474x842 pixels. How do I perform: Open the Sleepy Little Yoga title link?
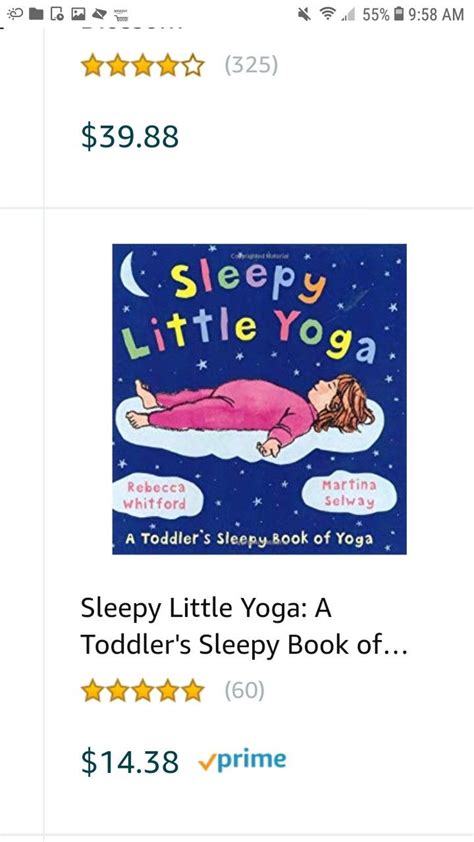244,626
